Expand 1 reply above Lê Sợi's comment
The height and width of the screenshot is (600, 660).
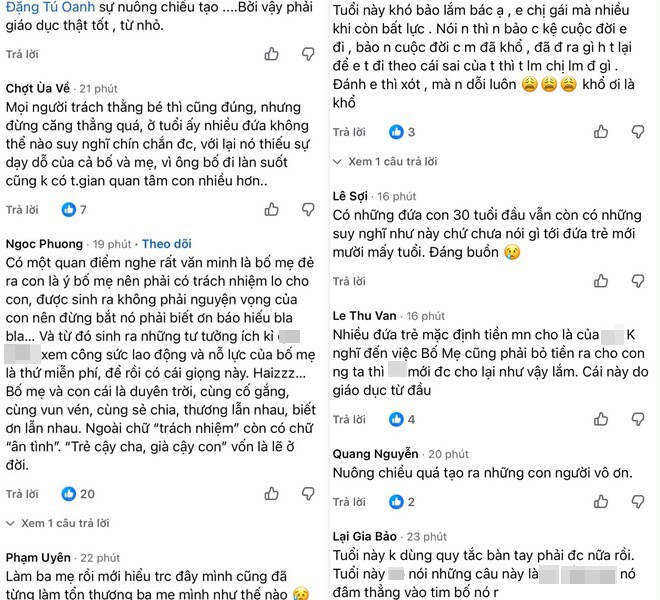pos(385,161)
